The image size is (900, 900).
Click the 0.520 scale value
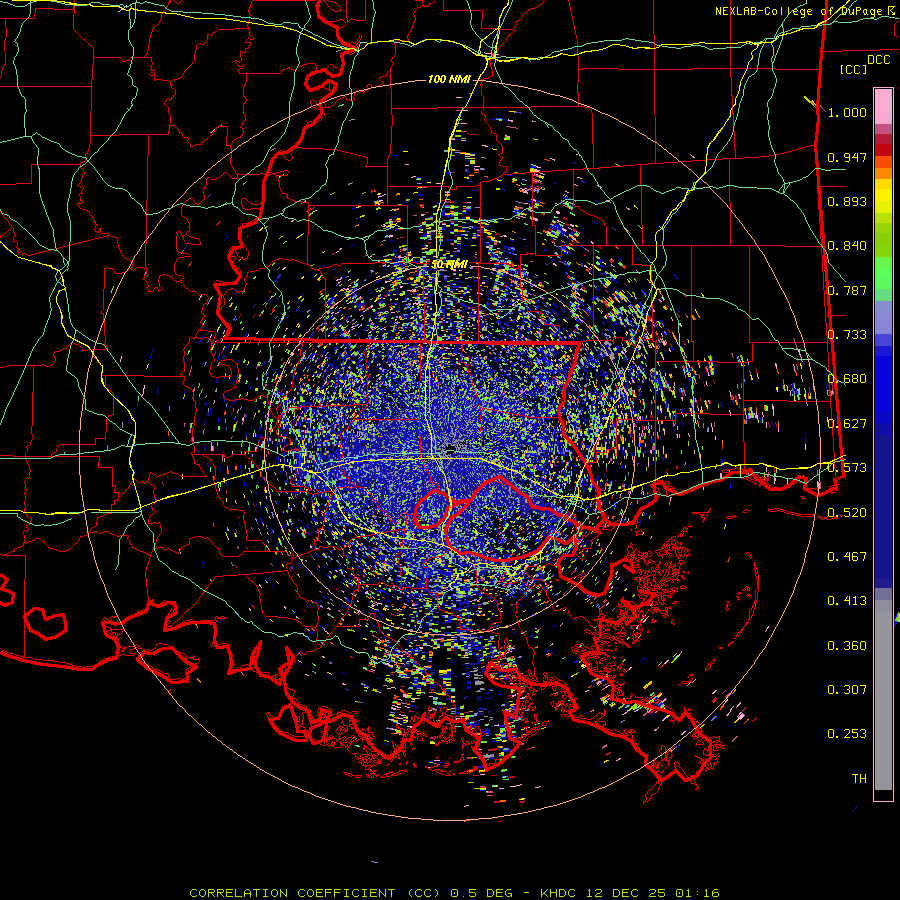847,513
